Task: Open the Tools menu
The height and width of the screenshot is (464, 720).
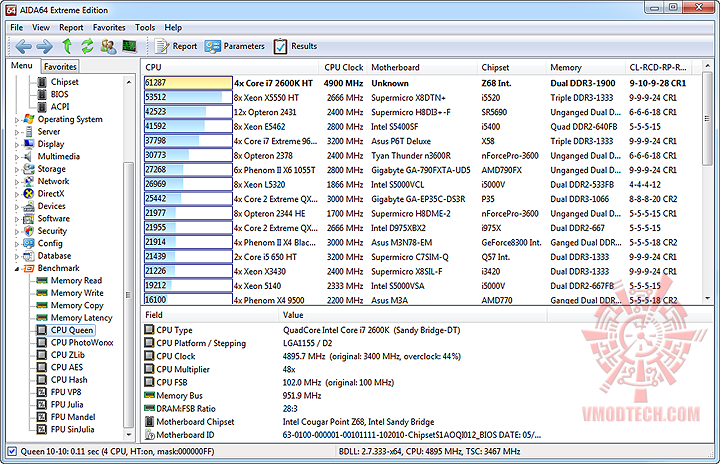Action: (x=145, y=28)
